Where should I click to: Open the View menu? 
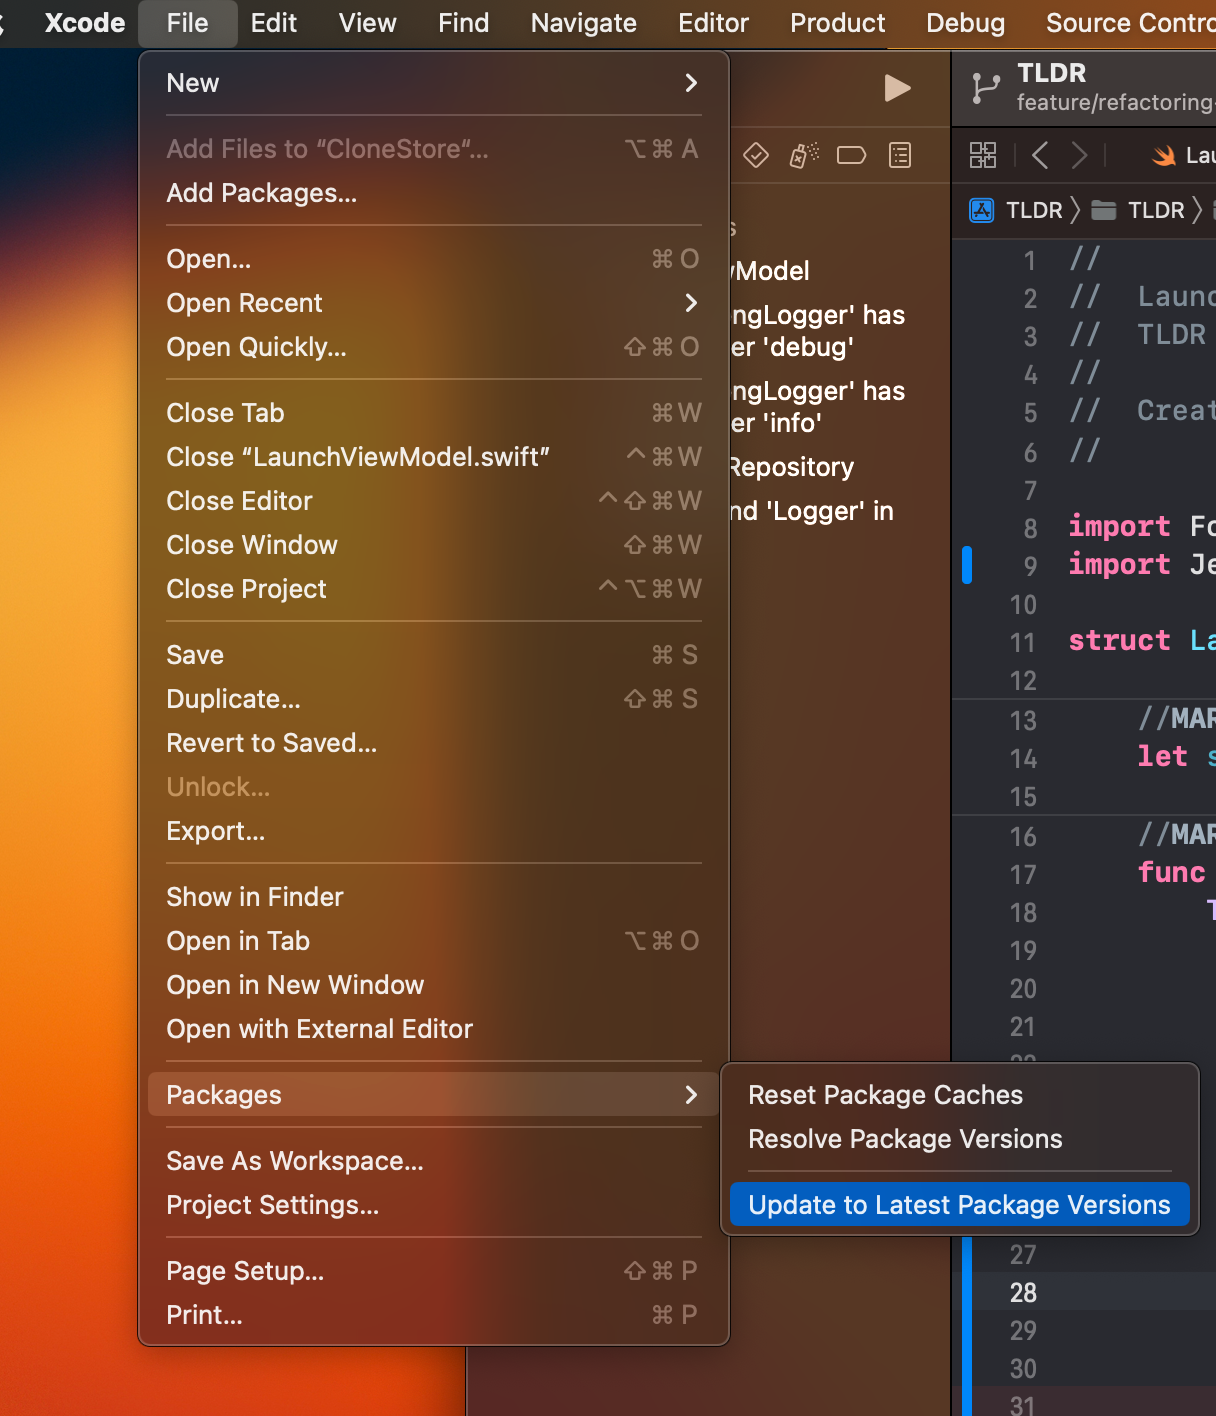pyautogui.click(x=368, y=23)
